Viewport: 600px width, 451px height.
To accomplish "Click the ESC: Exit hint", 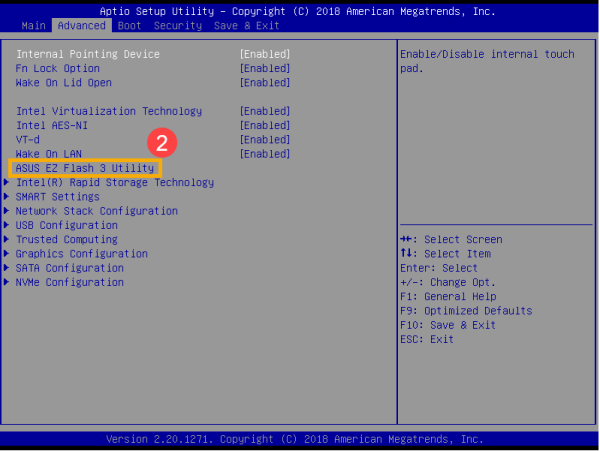I will click(x=427, y=339).
